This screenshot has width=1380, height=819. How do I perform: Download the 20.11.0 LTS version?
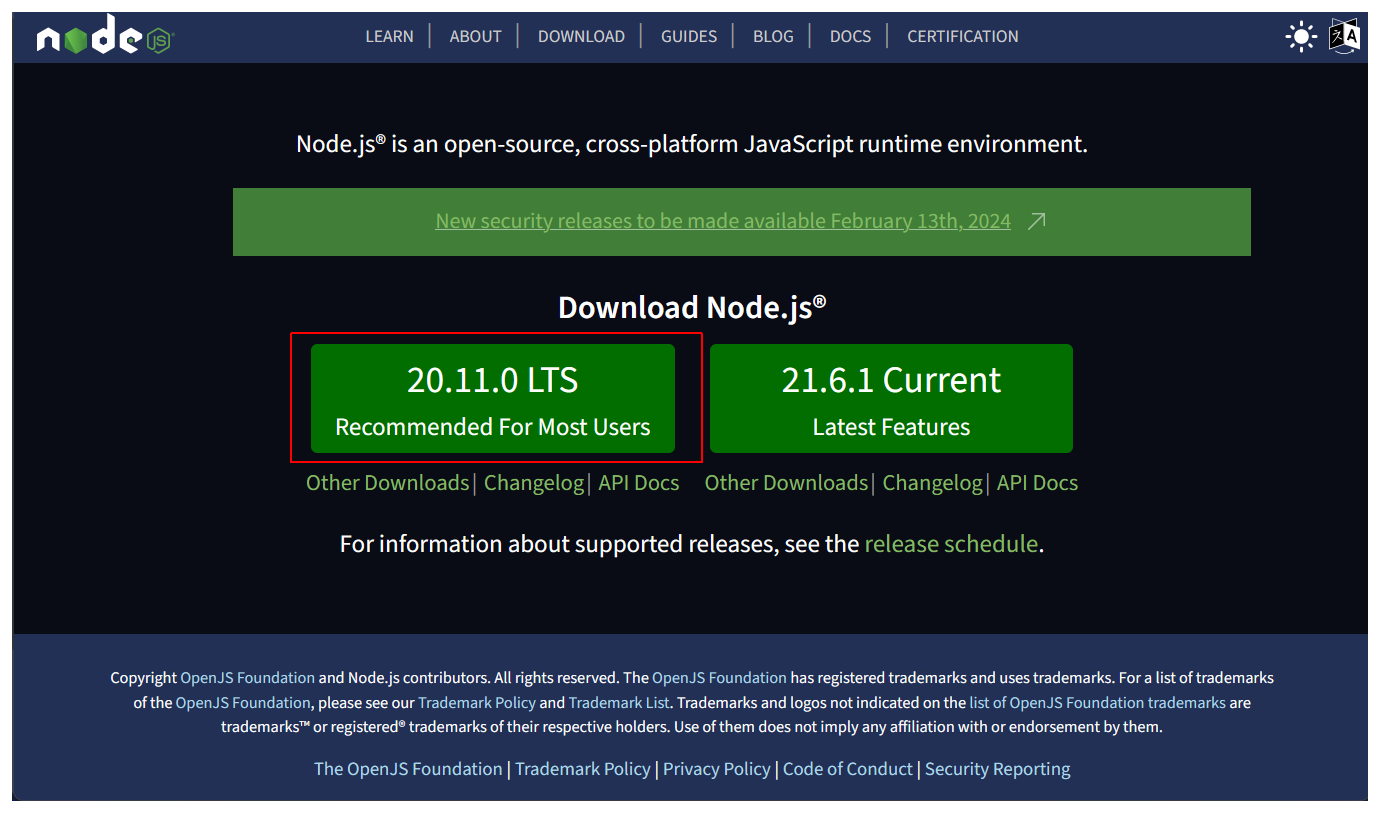tap(493, 399)
